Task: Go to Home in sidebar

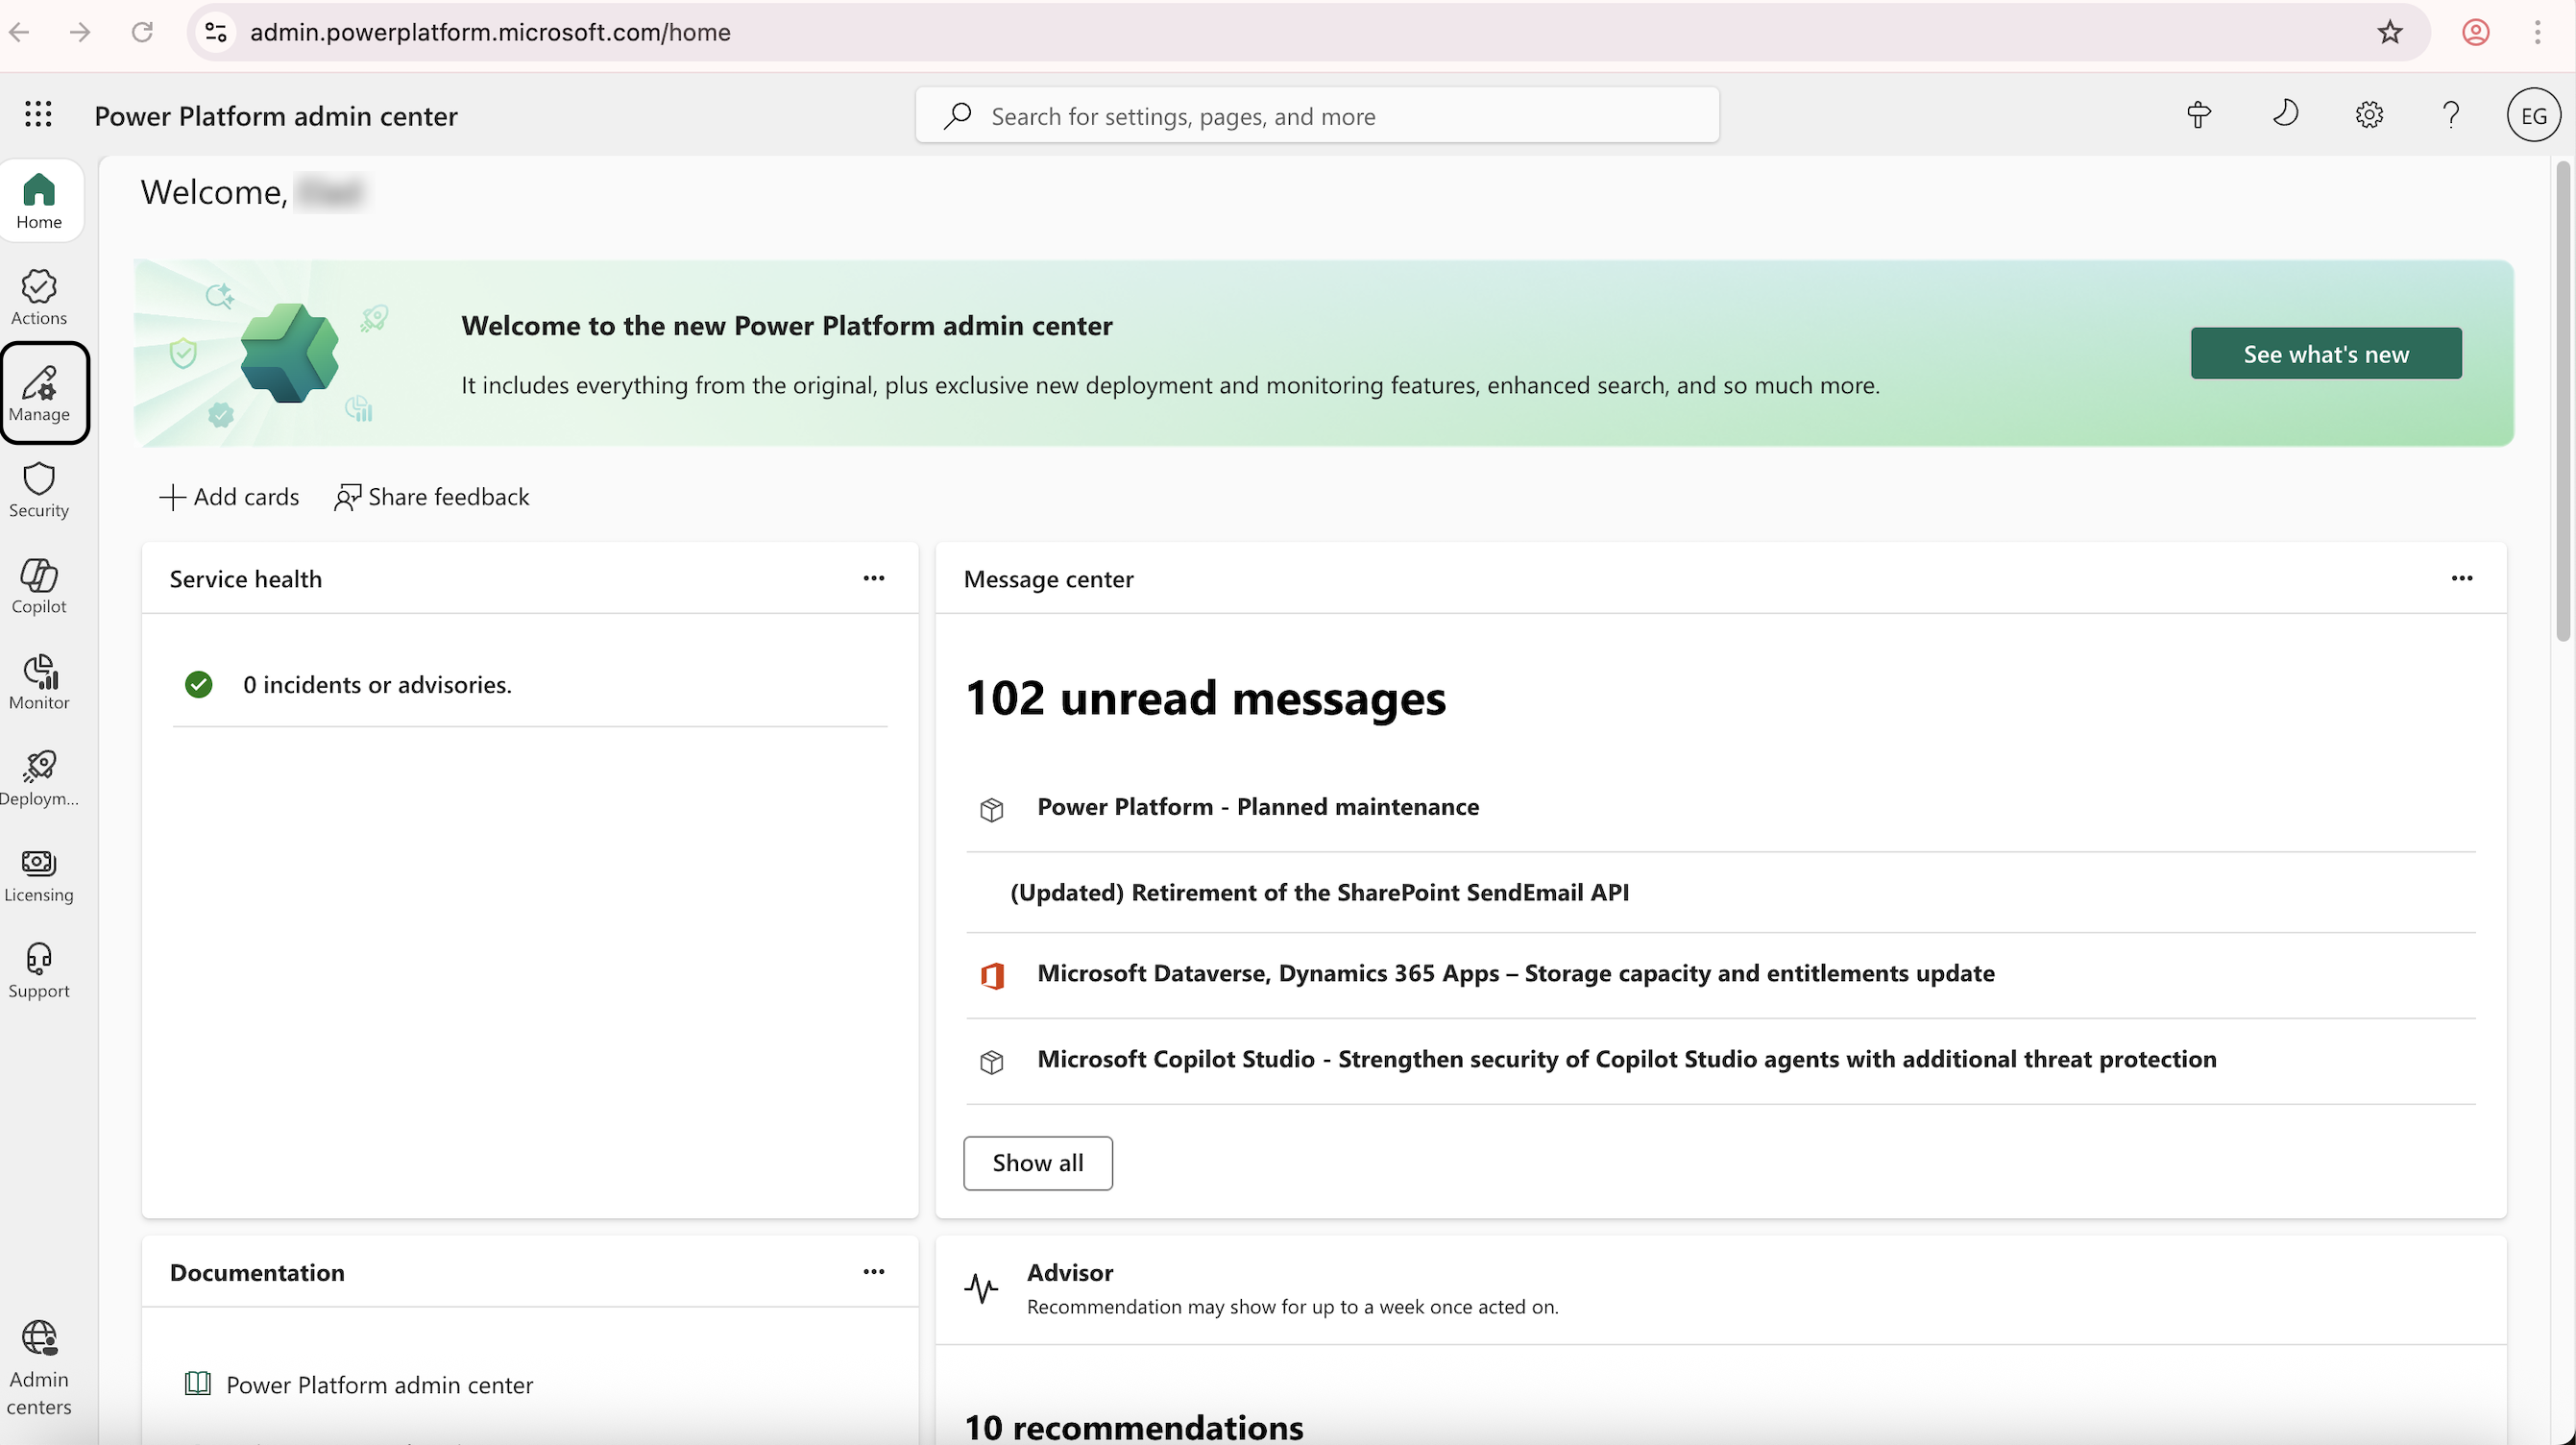Action: point(39,201)
